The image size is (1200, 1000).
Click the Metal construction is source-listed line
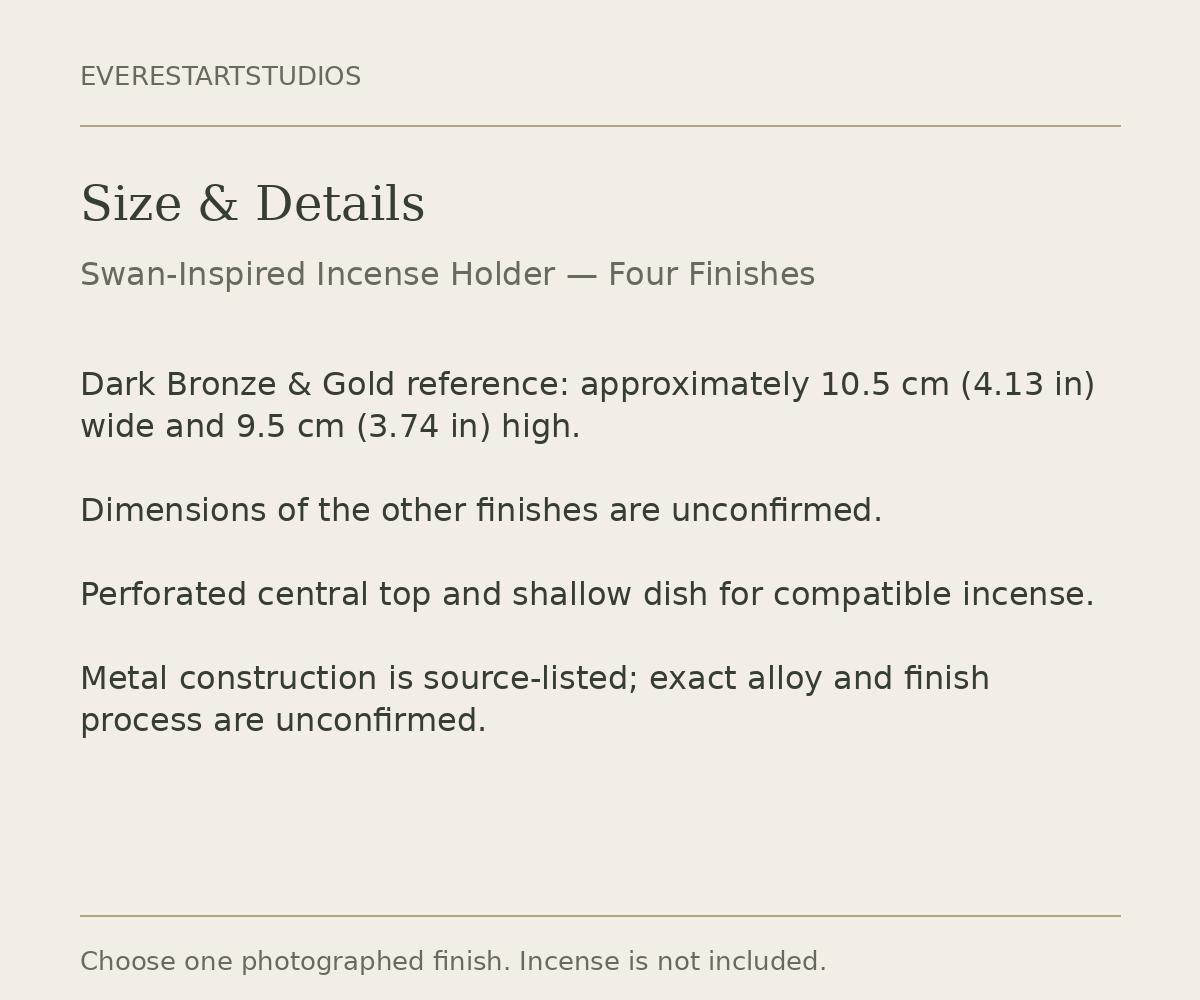[x=534, y=679]
